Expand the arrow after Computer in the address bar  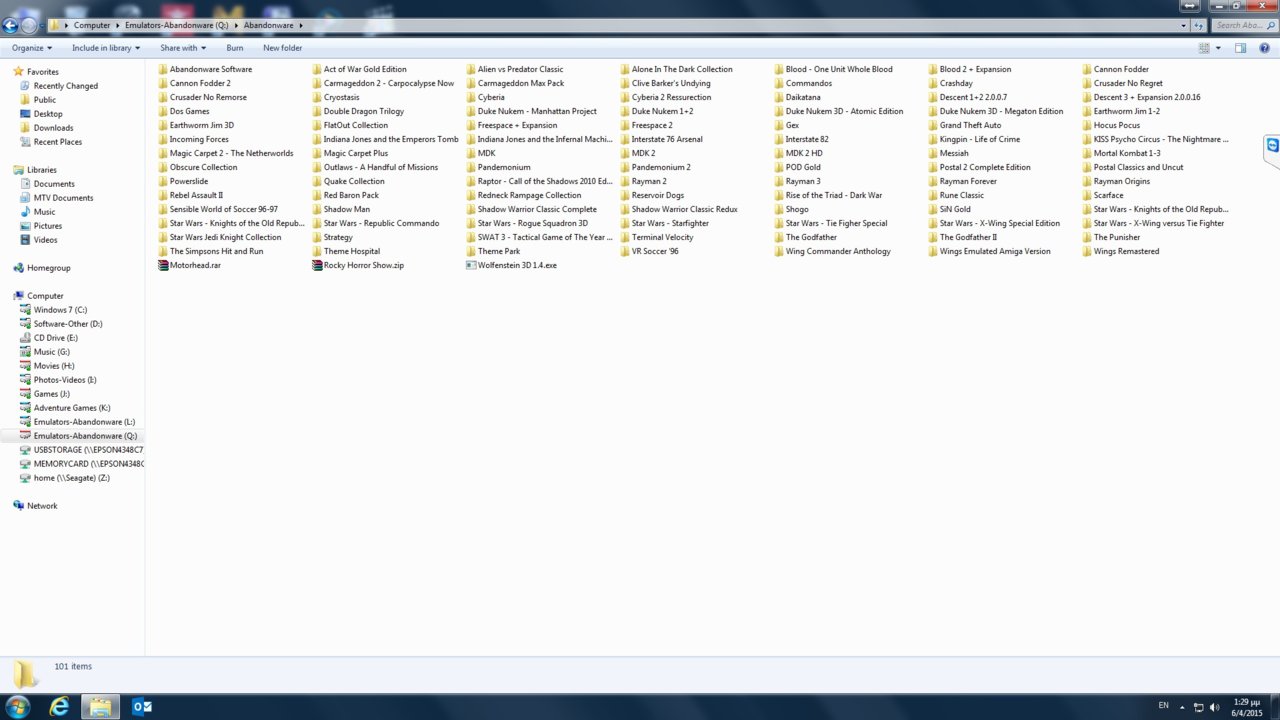(x=117, y=25)
